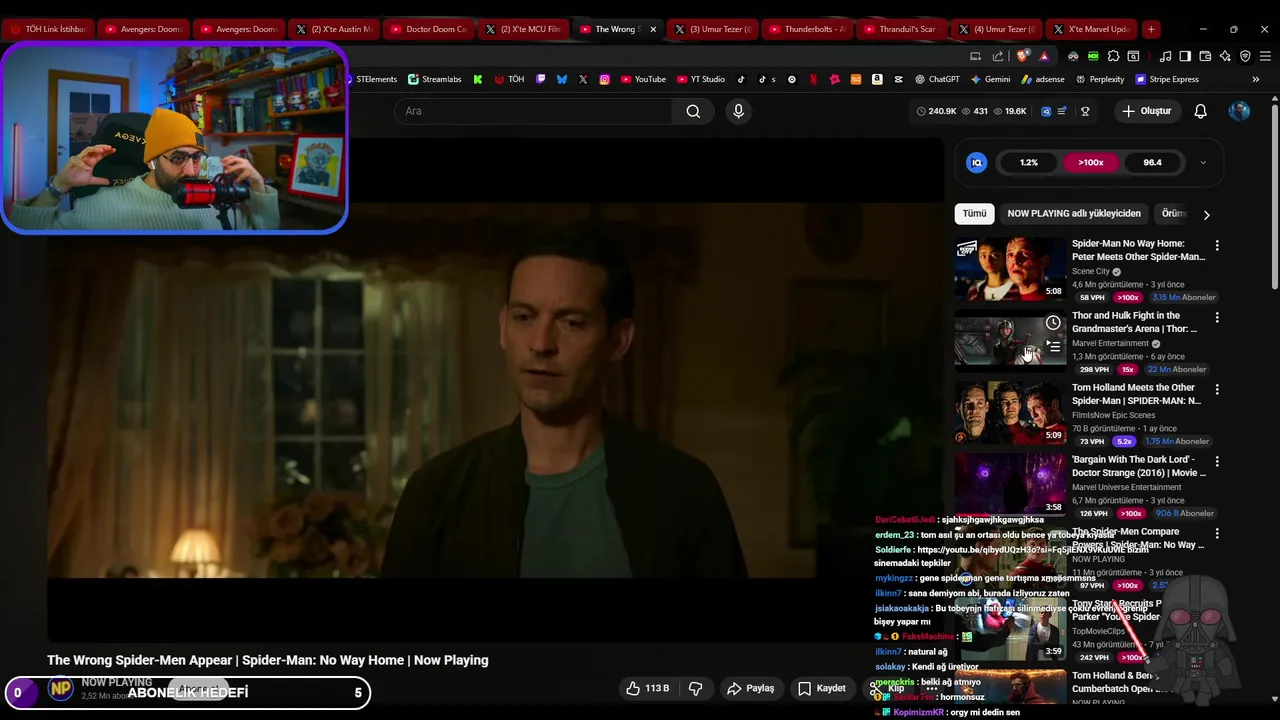Click the 240.9K vidIQ stat
The width and height of the screenshot is (1280, 720).
coord(937,111)
